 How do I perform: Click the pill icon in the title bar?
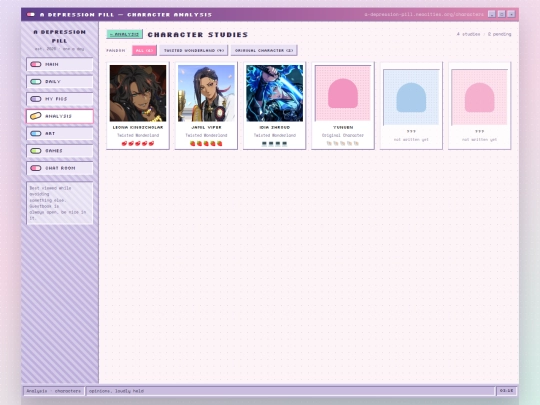pyautogui.click(x=31, y=14)
